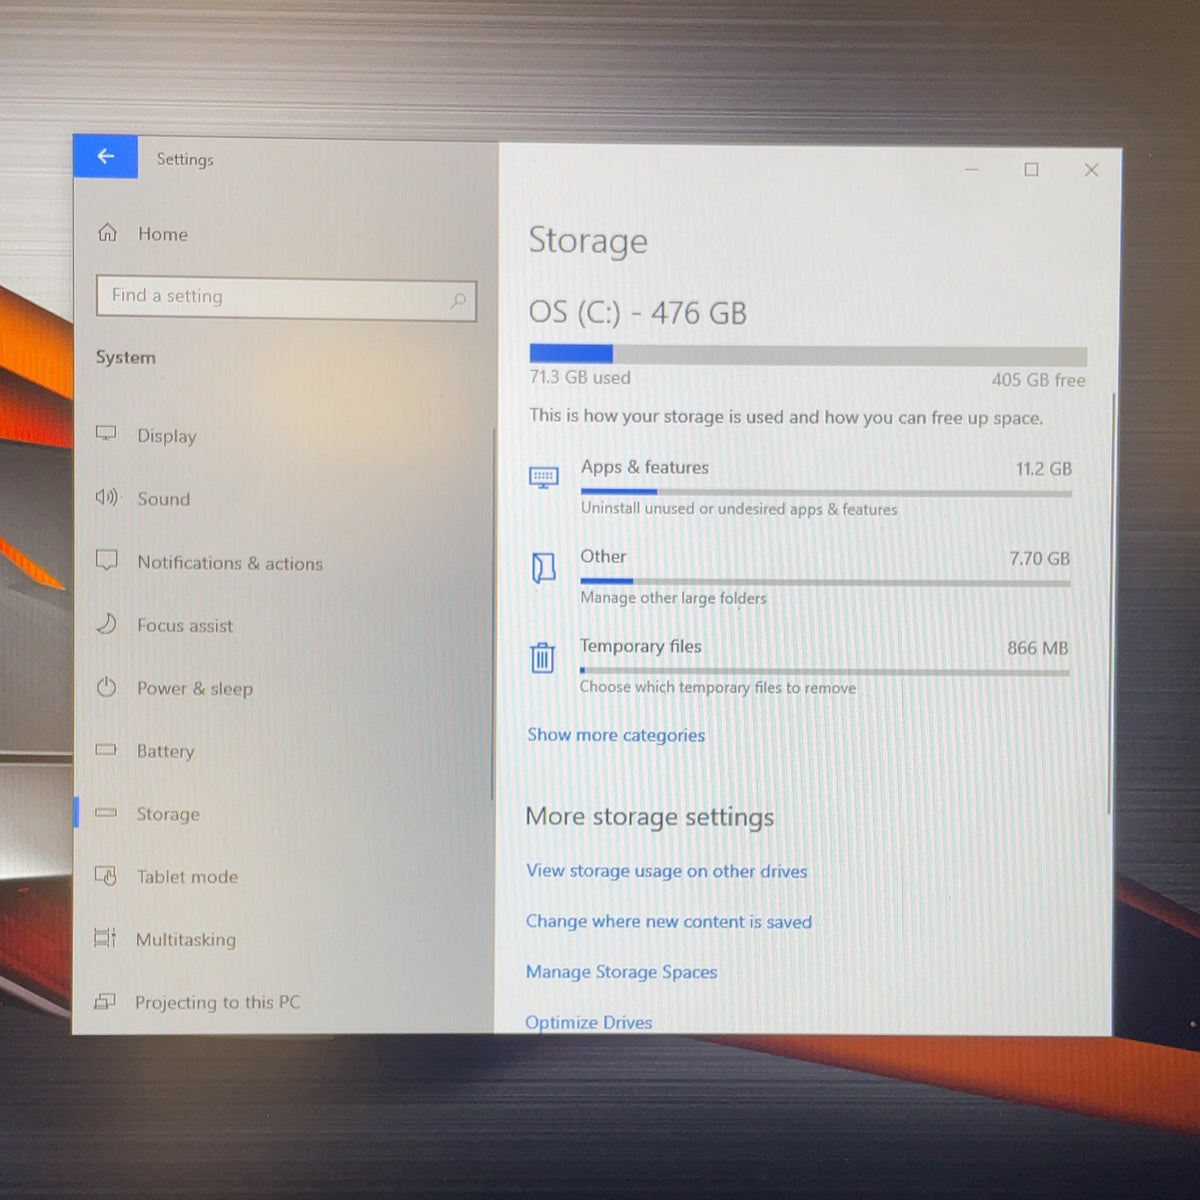Click the Tablet mode icon
Screen dimensions: 1200x1200
coord(106,875)
